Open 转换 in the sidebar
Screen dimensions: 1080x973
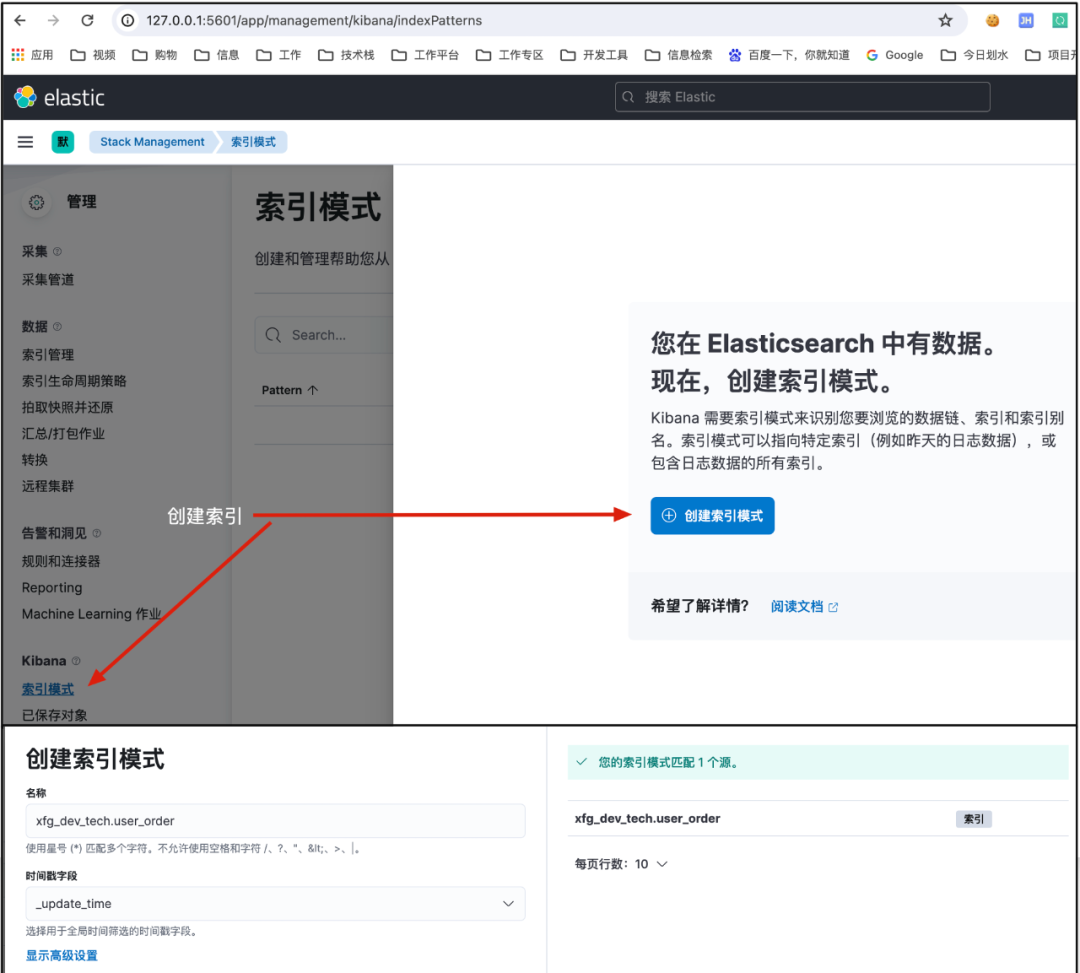[34, 459]
